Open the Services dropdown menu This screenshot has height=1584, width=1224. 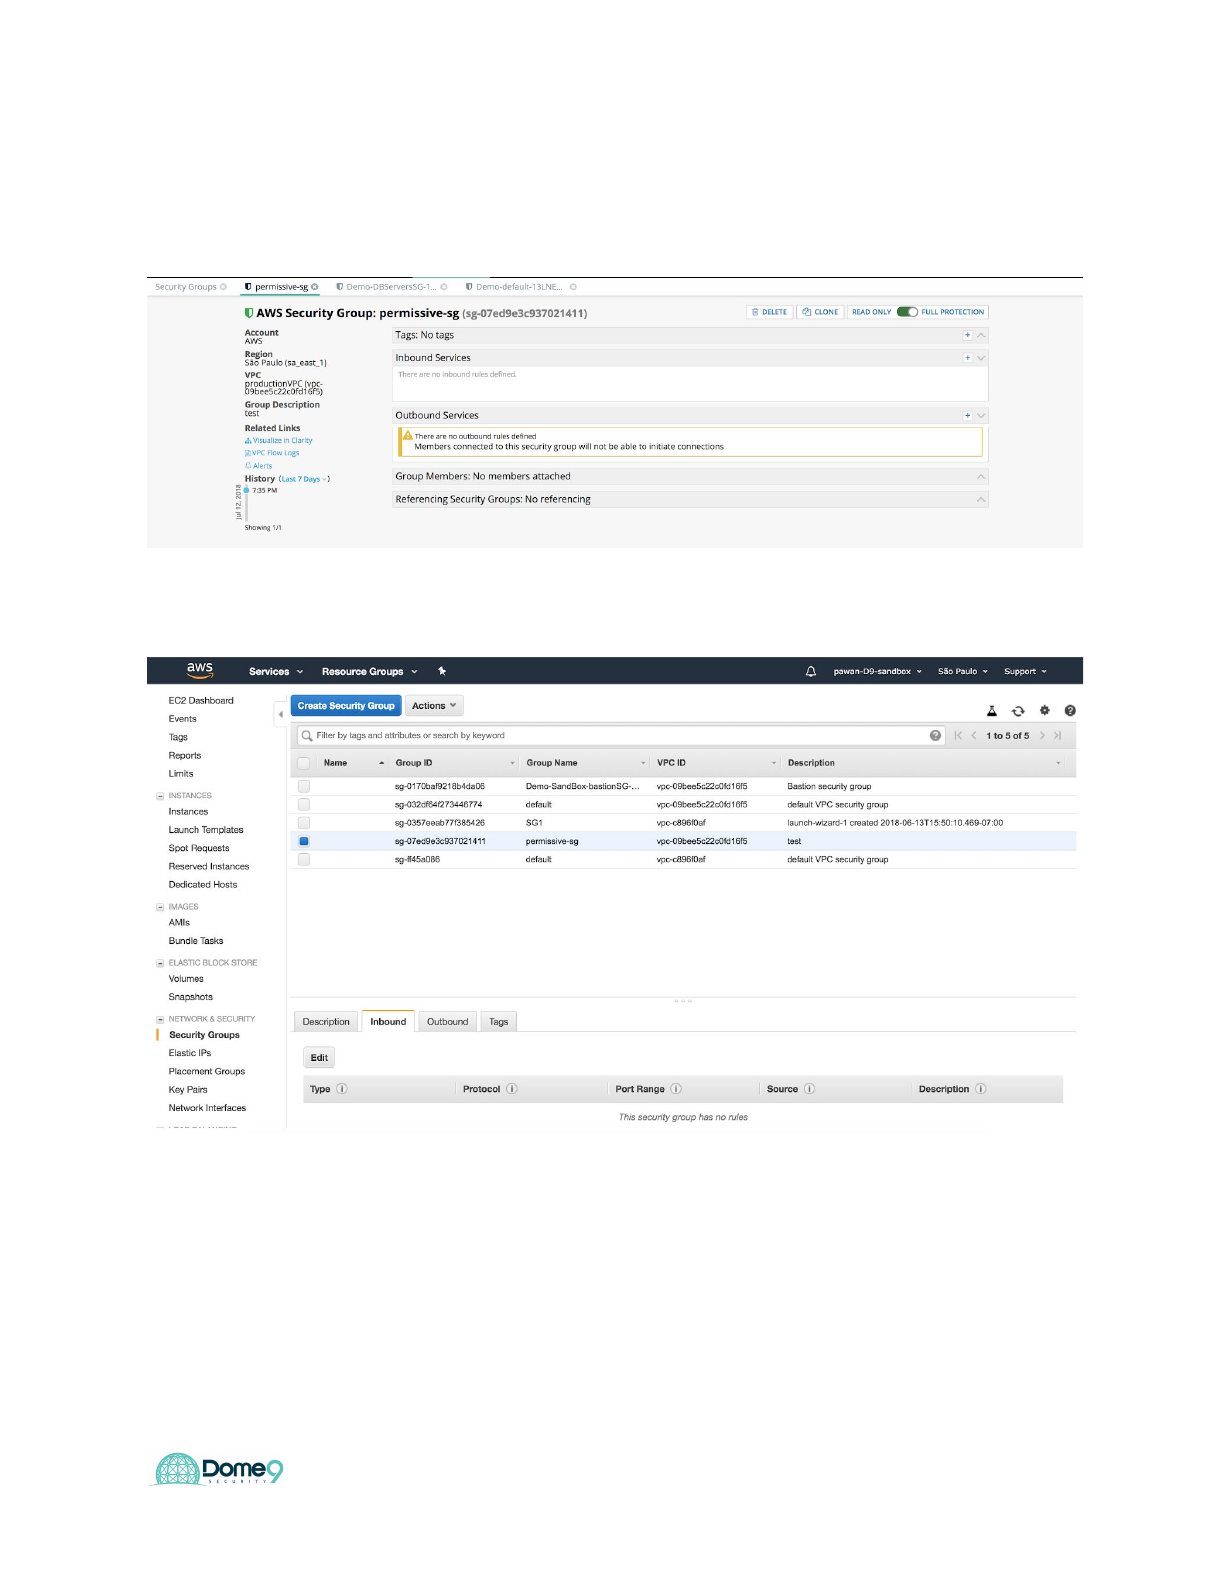pos(276,672)
